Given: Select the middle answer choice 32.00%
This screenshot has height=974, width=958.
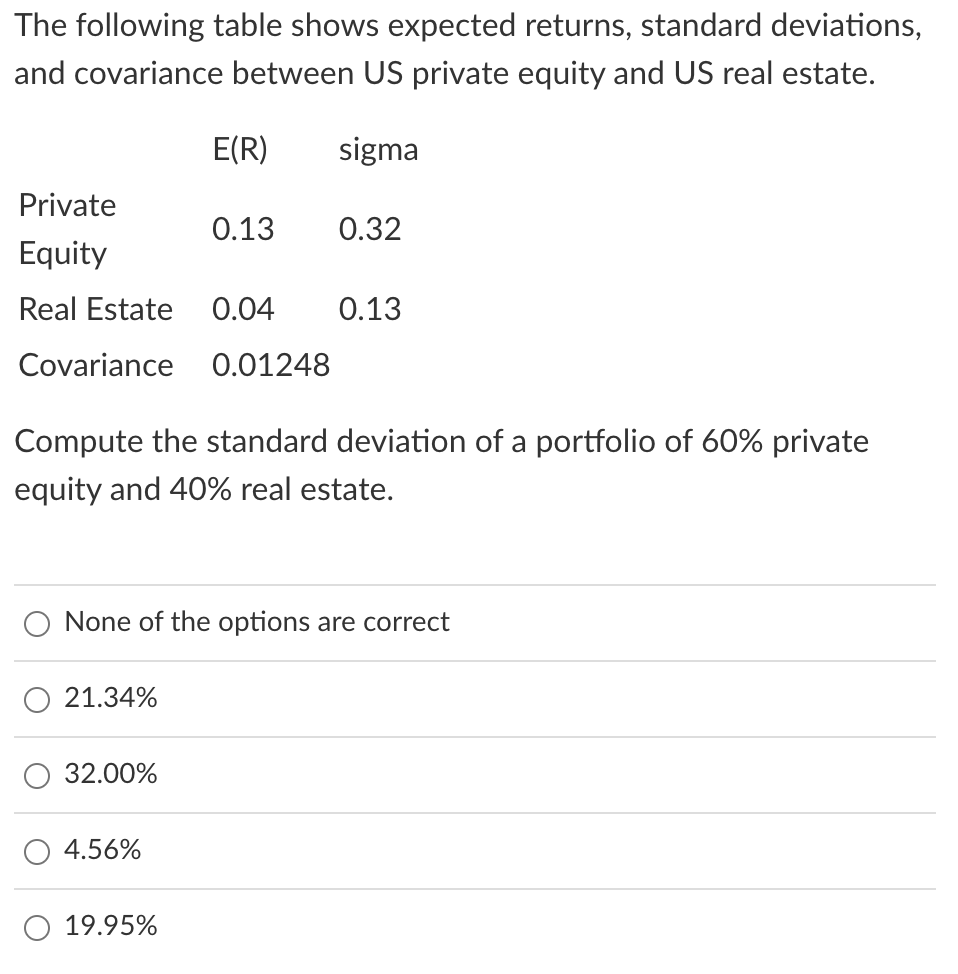Looking at the screenshot, I should (37, 774).
